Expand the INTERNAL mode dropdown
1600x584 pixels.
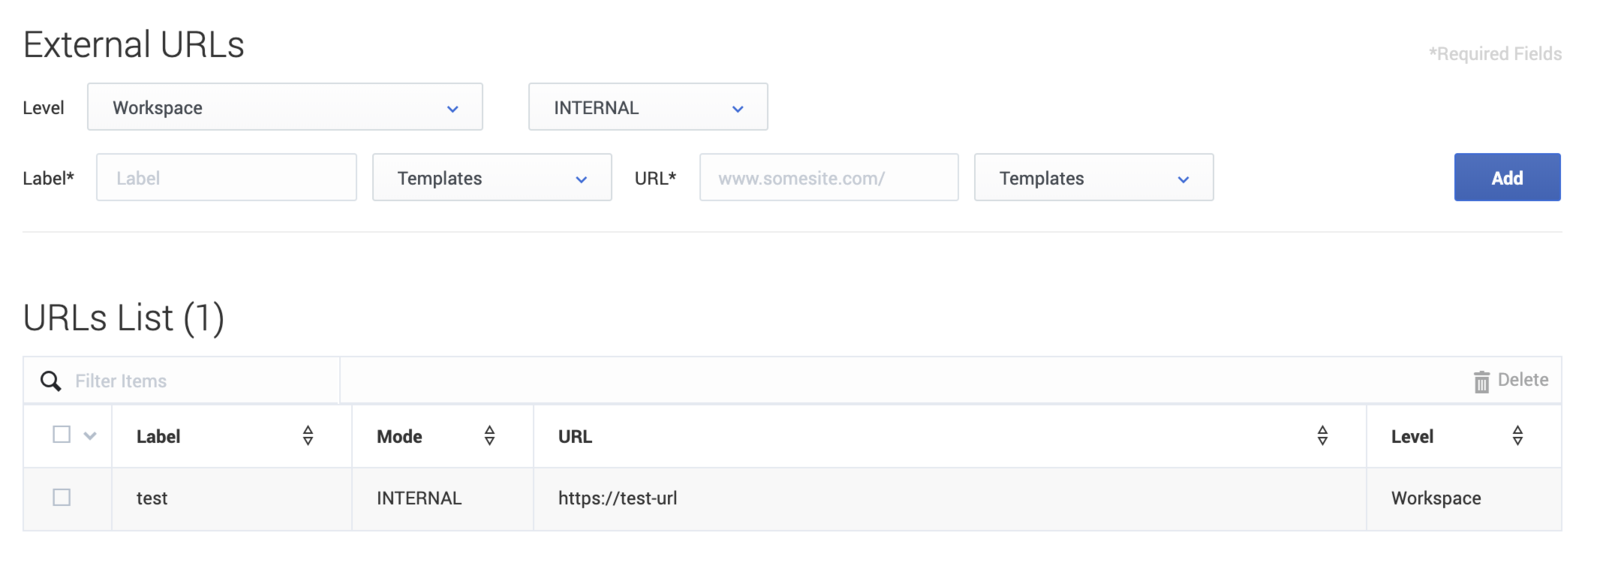(x=648, y=107)
